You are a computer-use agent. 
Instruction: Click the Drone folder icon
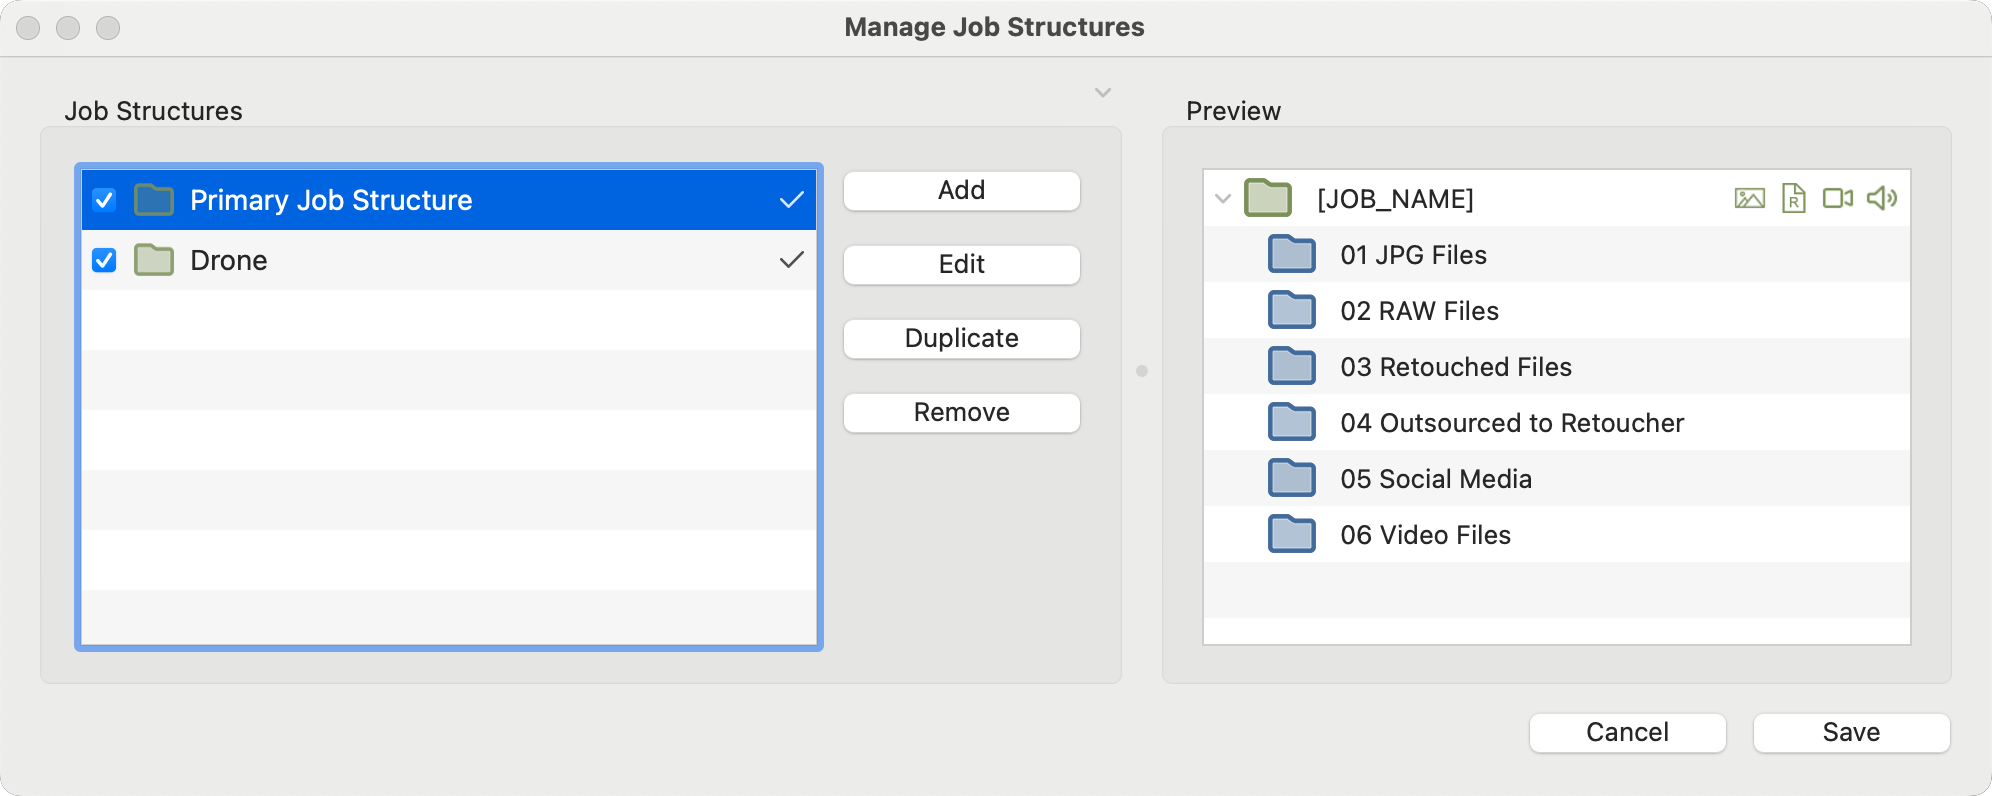(154, 260)
